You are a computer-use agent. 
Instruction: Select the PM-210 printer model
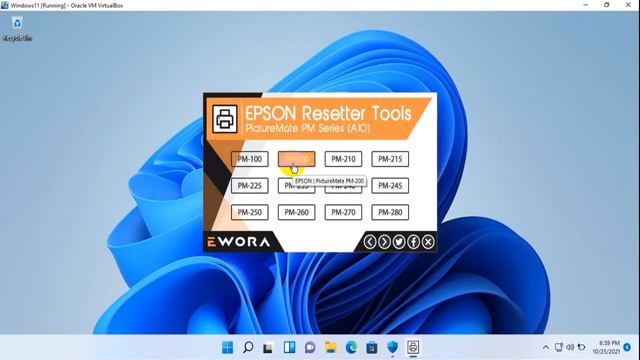pyautogui.click(x=343, y=159)
